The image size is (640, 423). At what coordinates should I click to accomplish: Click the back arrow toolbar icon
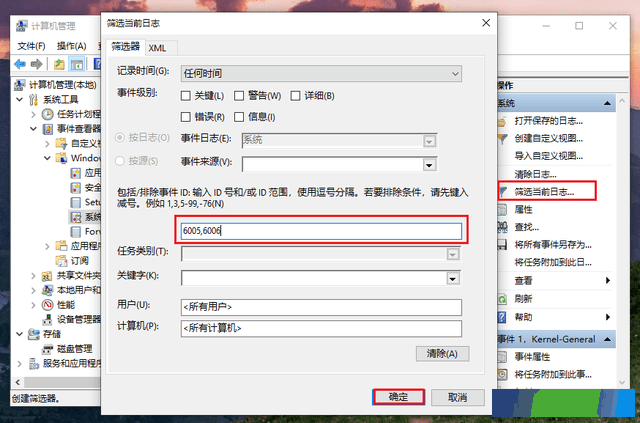pos(20,64)
